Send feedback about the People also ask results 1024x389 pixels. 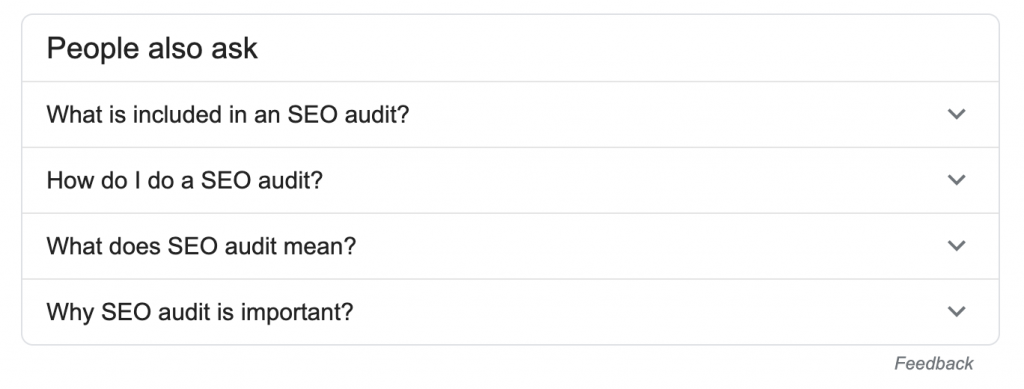click(x=934, y=364)
